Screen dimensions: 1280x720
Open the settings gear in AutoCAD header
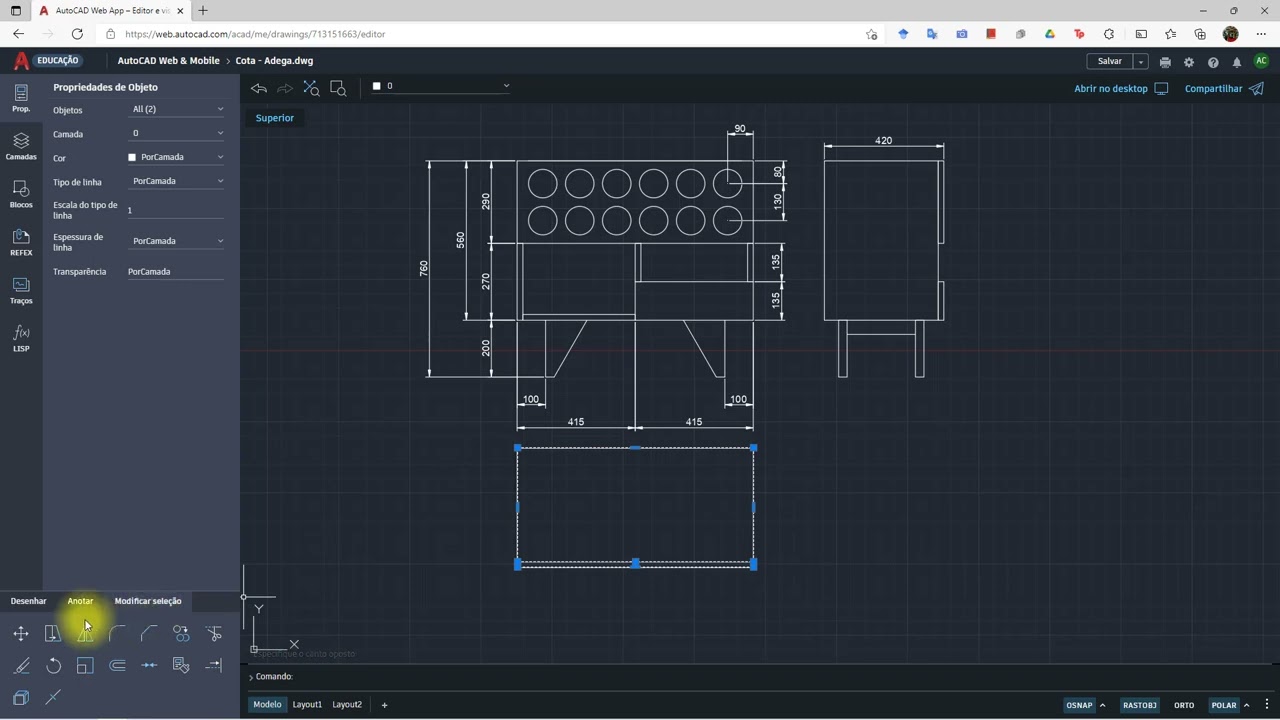[x=1189, y=62]
